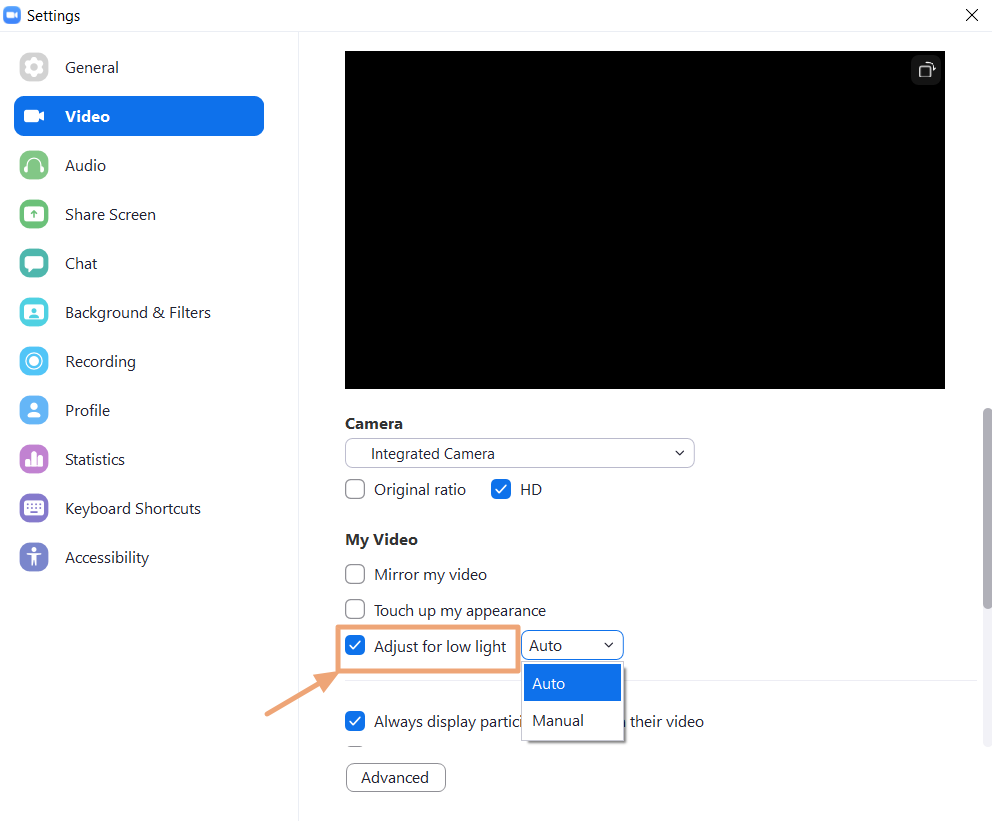Open the Profile settings tab

point(33,410)
